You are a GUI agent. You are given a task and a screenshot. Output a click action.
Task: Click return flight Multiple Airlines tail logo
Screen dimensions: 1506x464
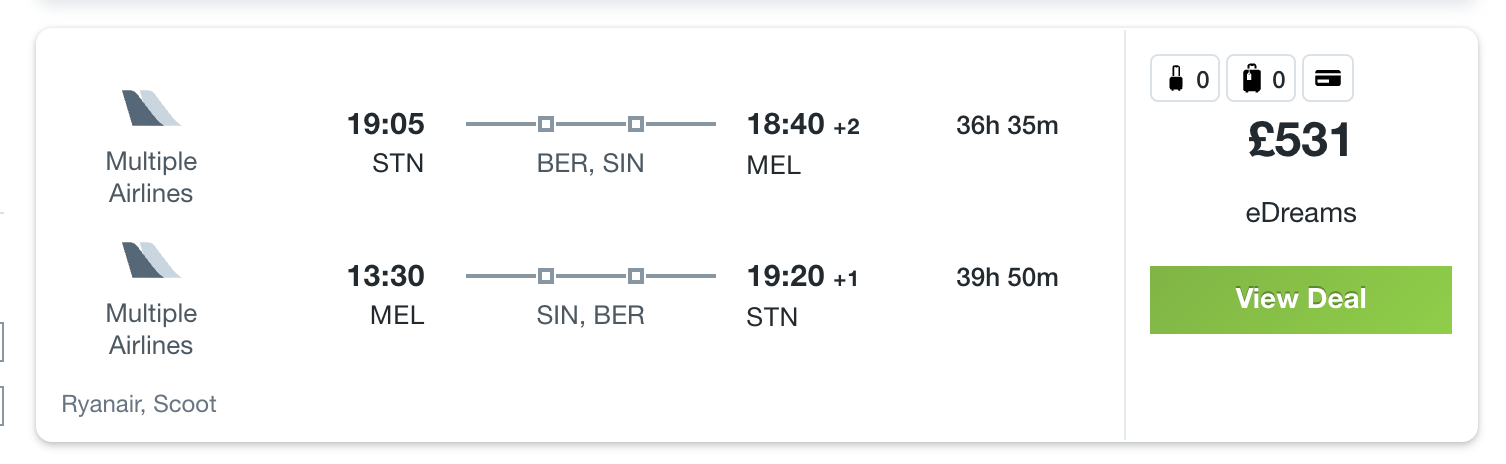(x=152, y=259)
